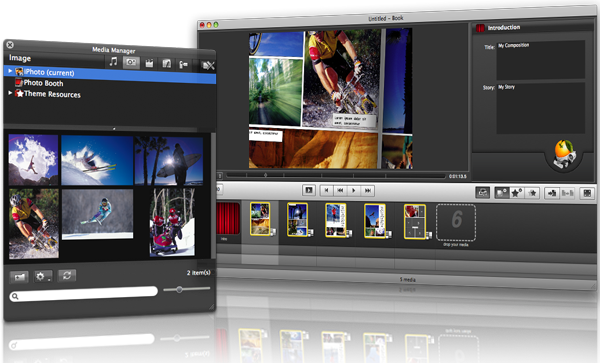Select the second page thumbnail in timeline
Viewport: 600px width, 363px height.
click(x=298, y=220)
